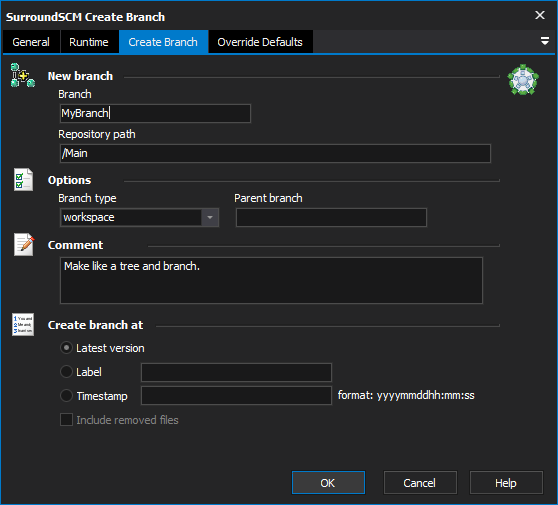Open the tab overflow menu arrow
558x505 pixels.
pyautogui.click(x=544, y=41)
